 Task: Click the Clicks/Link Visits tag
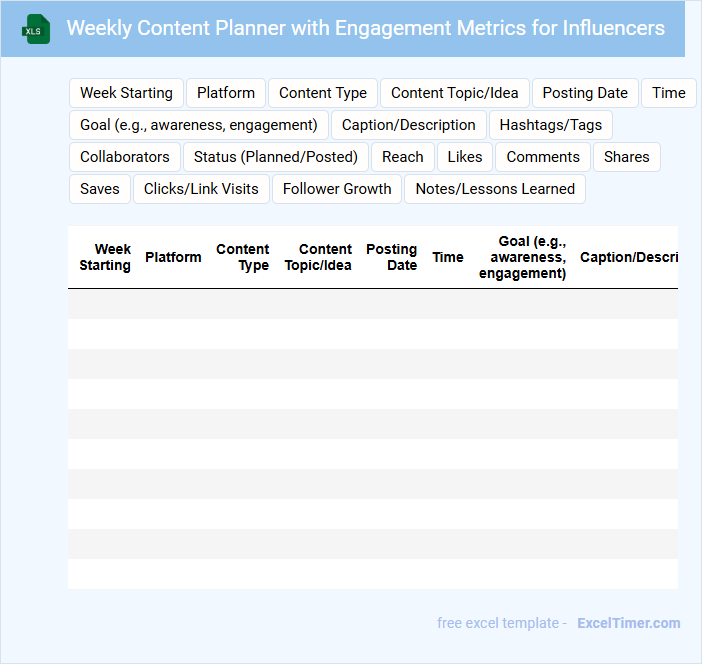coord(201,189)
